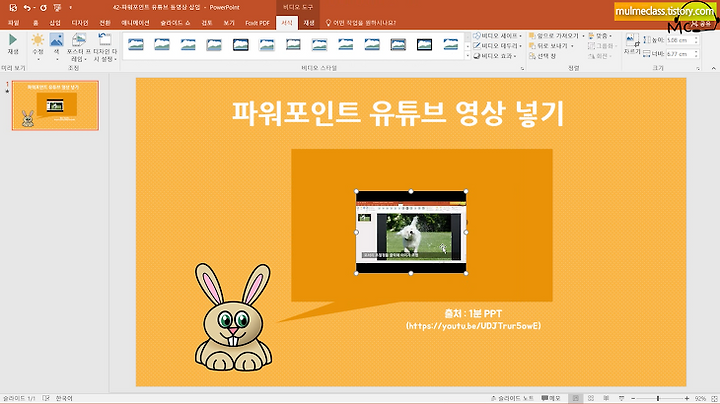Start slideshow from quick access toolbar
The image size is (720, 404).
(57, 8)
